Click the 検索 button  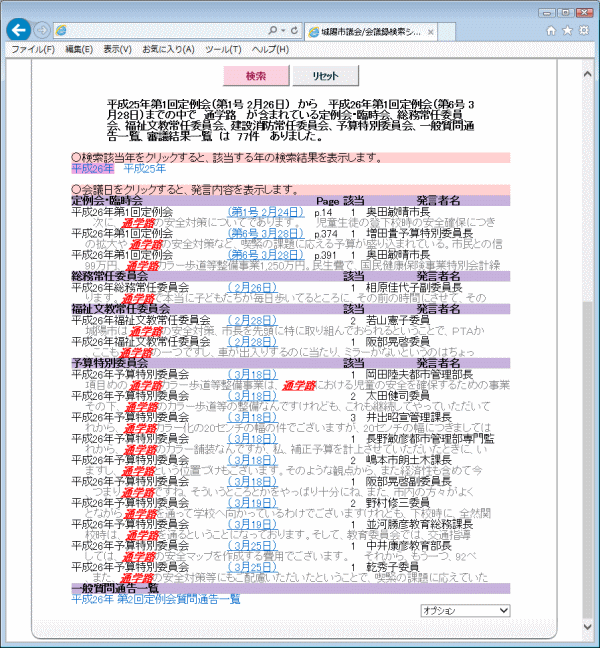tap(256, 76)
